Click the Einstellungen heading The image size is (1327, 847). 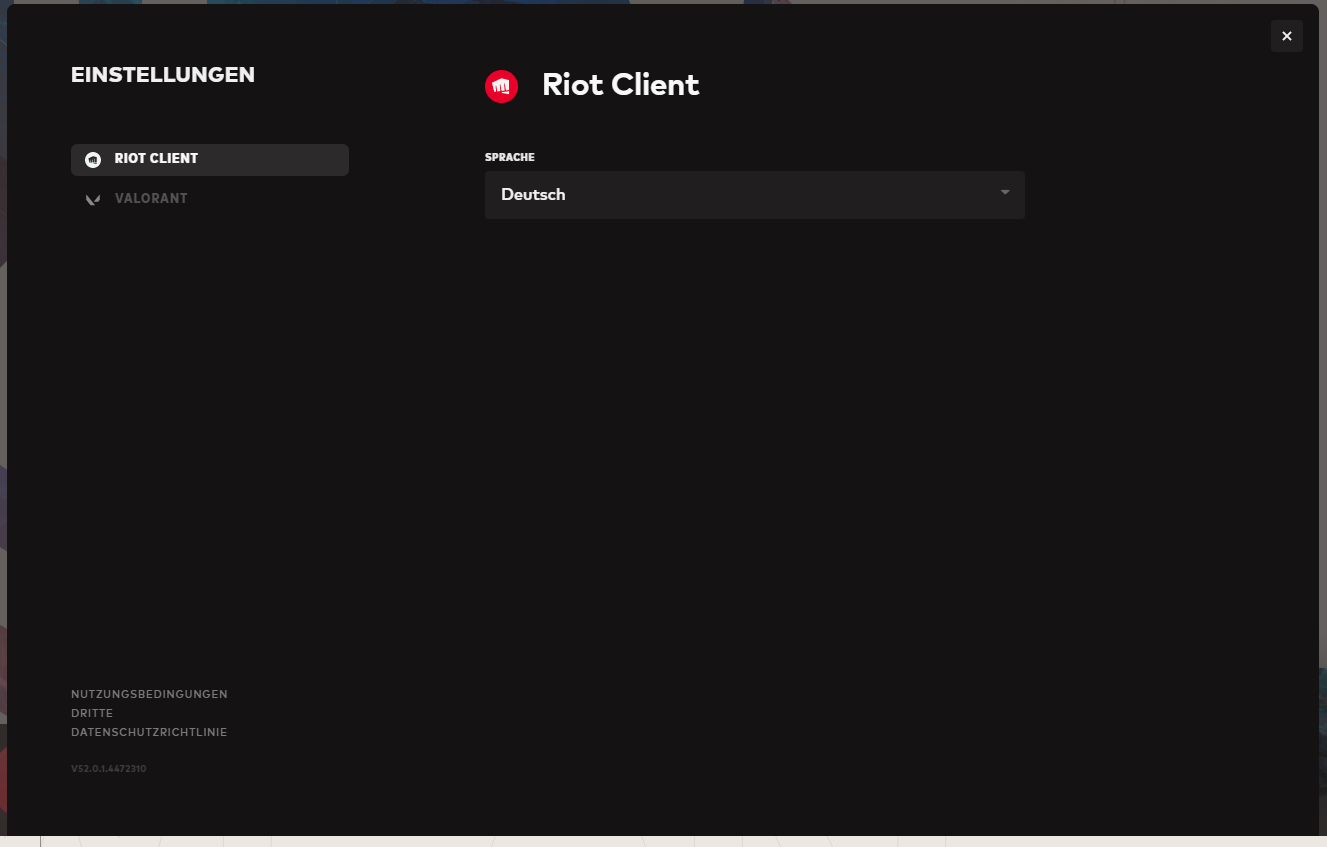(163, 75)
